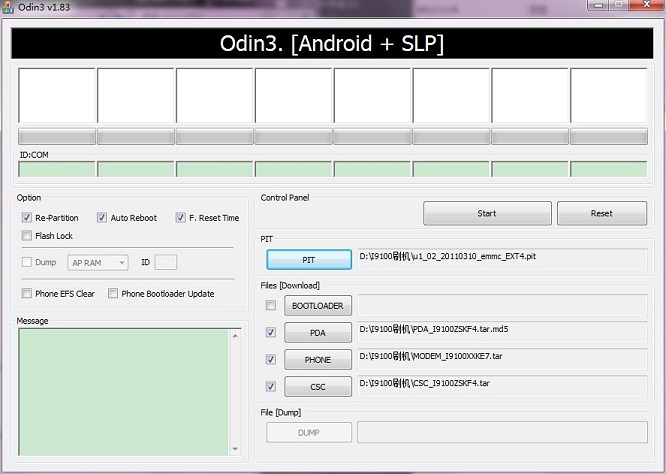Tick the checkbox beside the BOOTLOADER button
The width and height of the screenshot is (666, 474).
point(271,305)
